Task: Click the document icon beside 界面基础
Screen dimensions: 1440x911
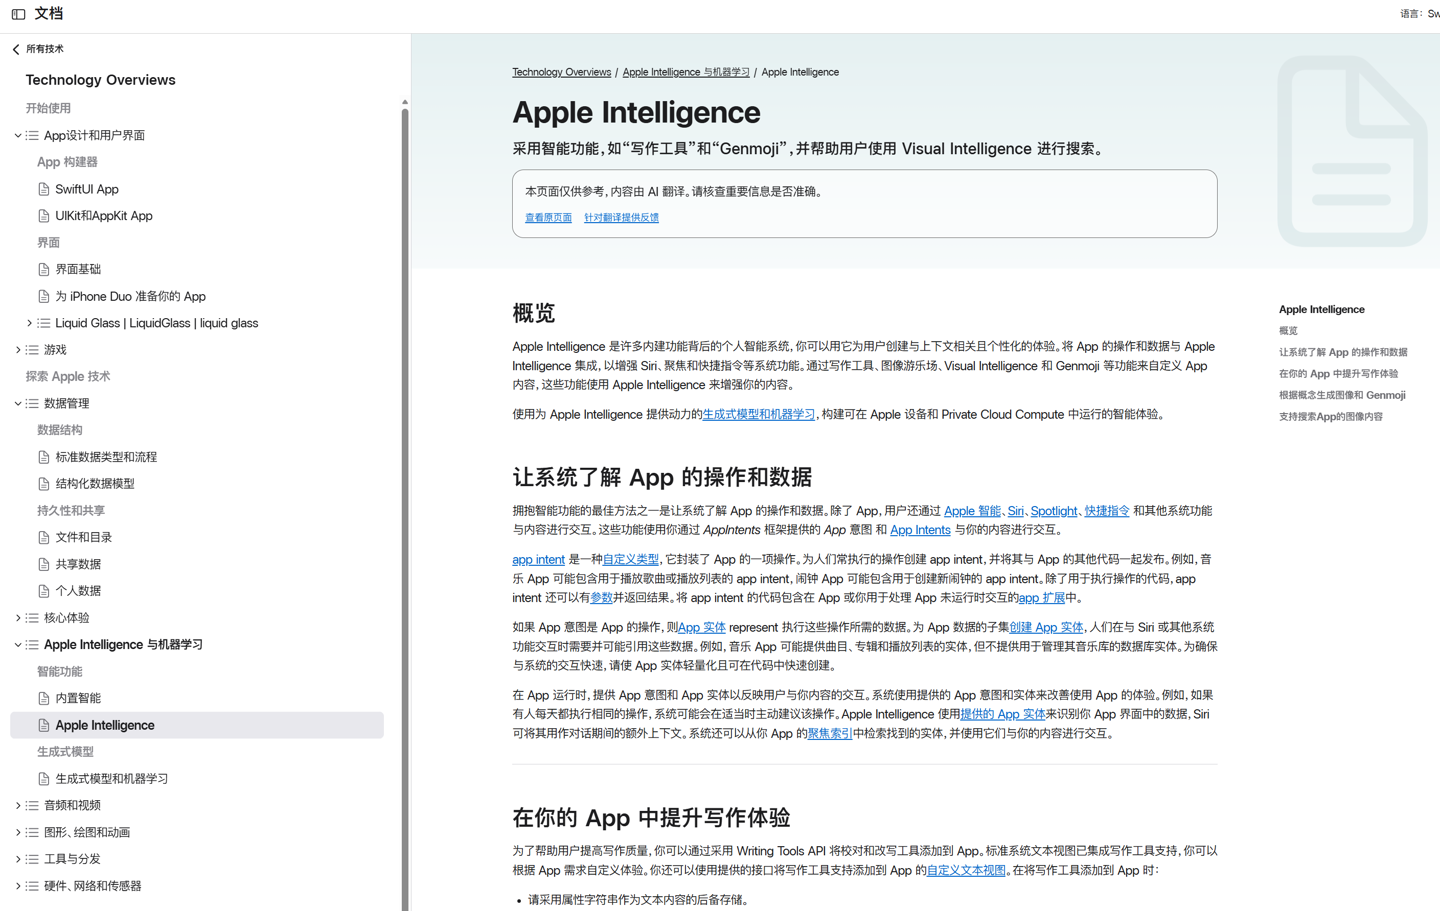Action: tap(44, 269)
